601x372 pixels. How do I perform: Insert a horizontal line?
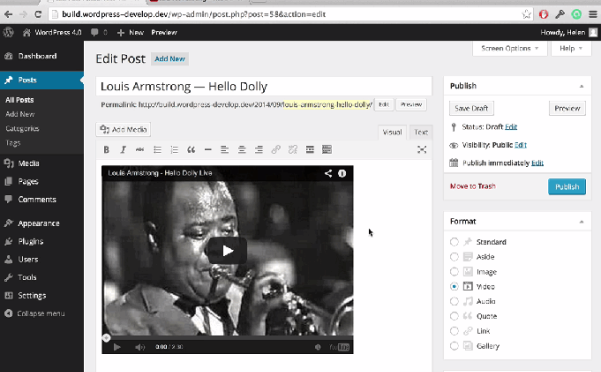(x=208, y=150)
